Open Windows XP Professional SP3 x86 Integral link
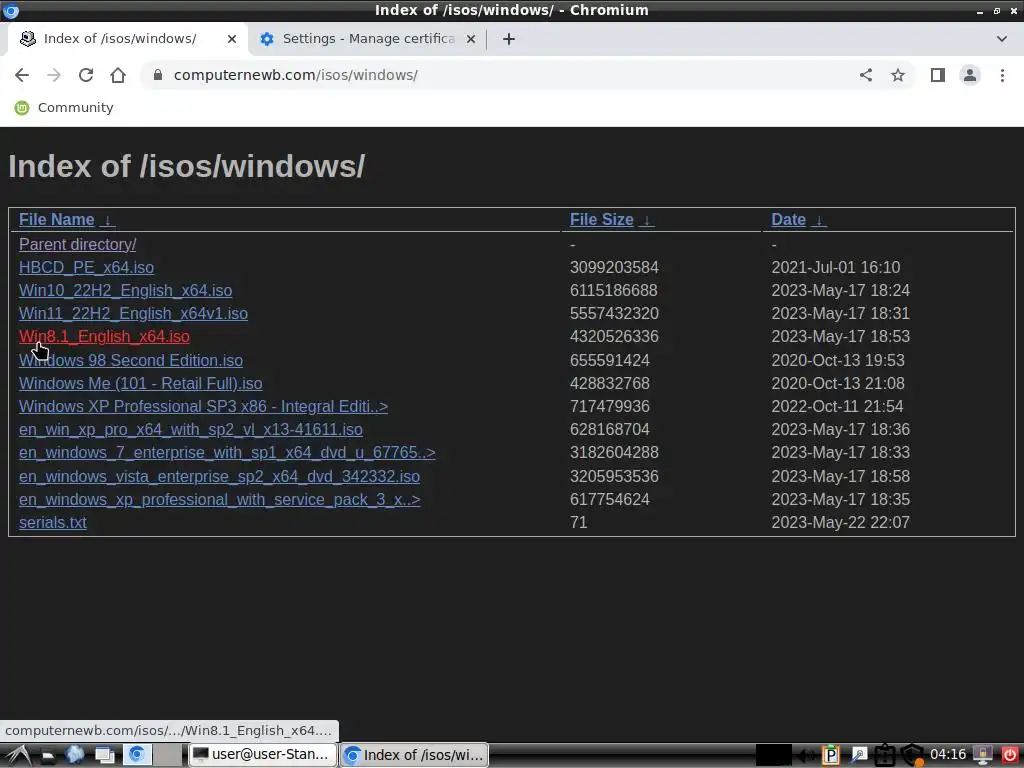 [203, 406]
